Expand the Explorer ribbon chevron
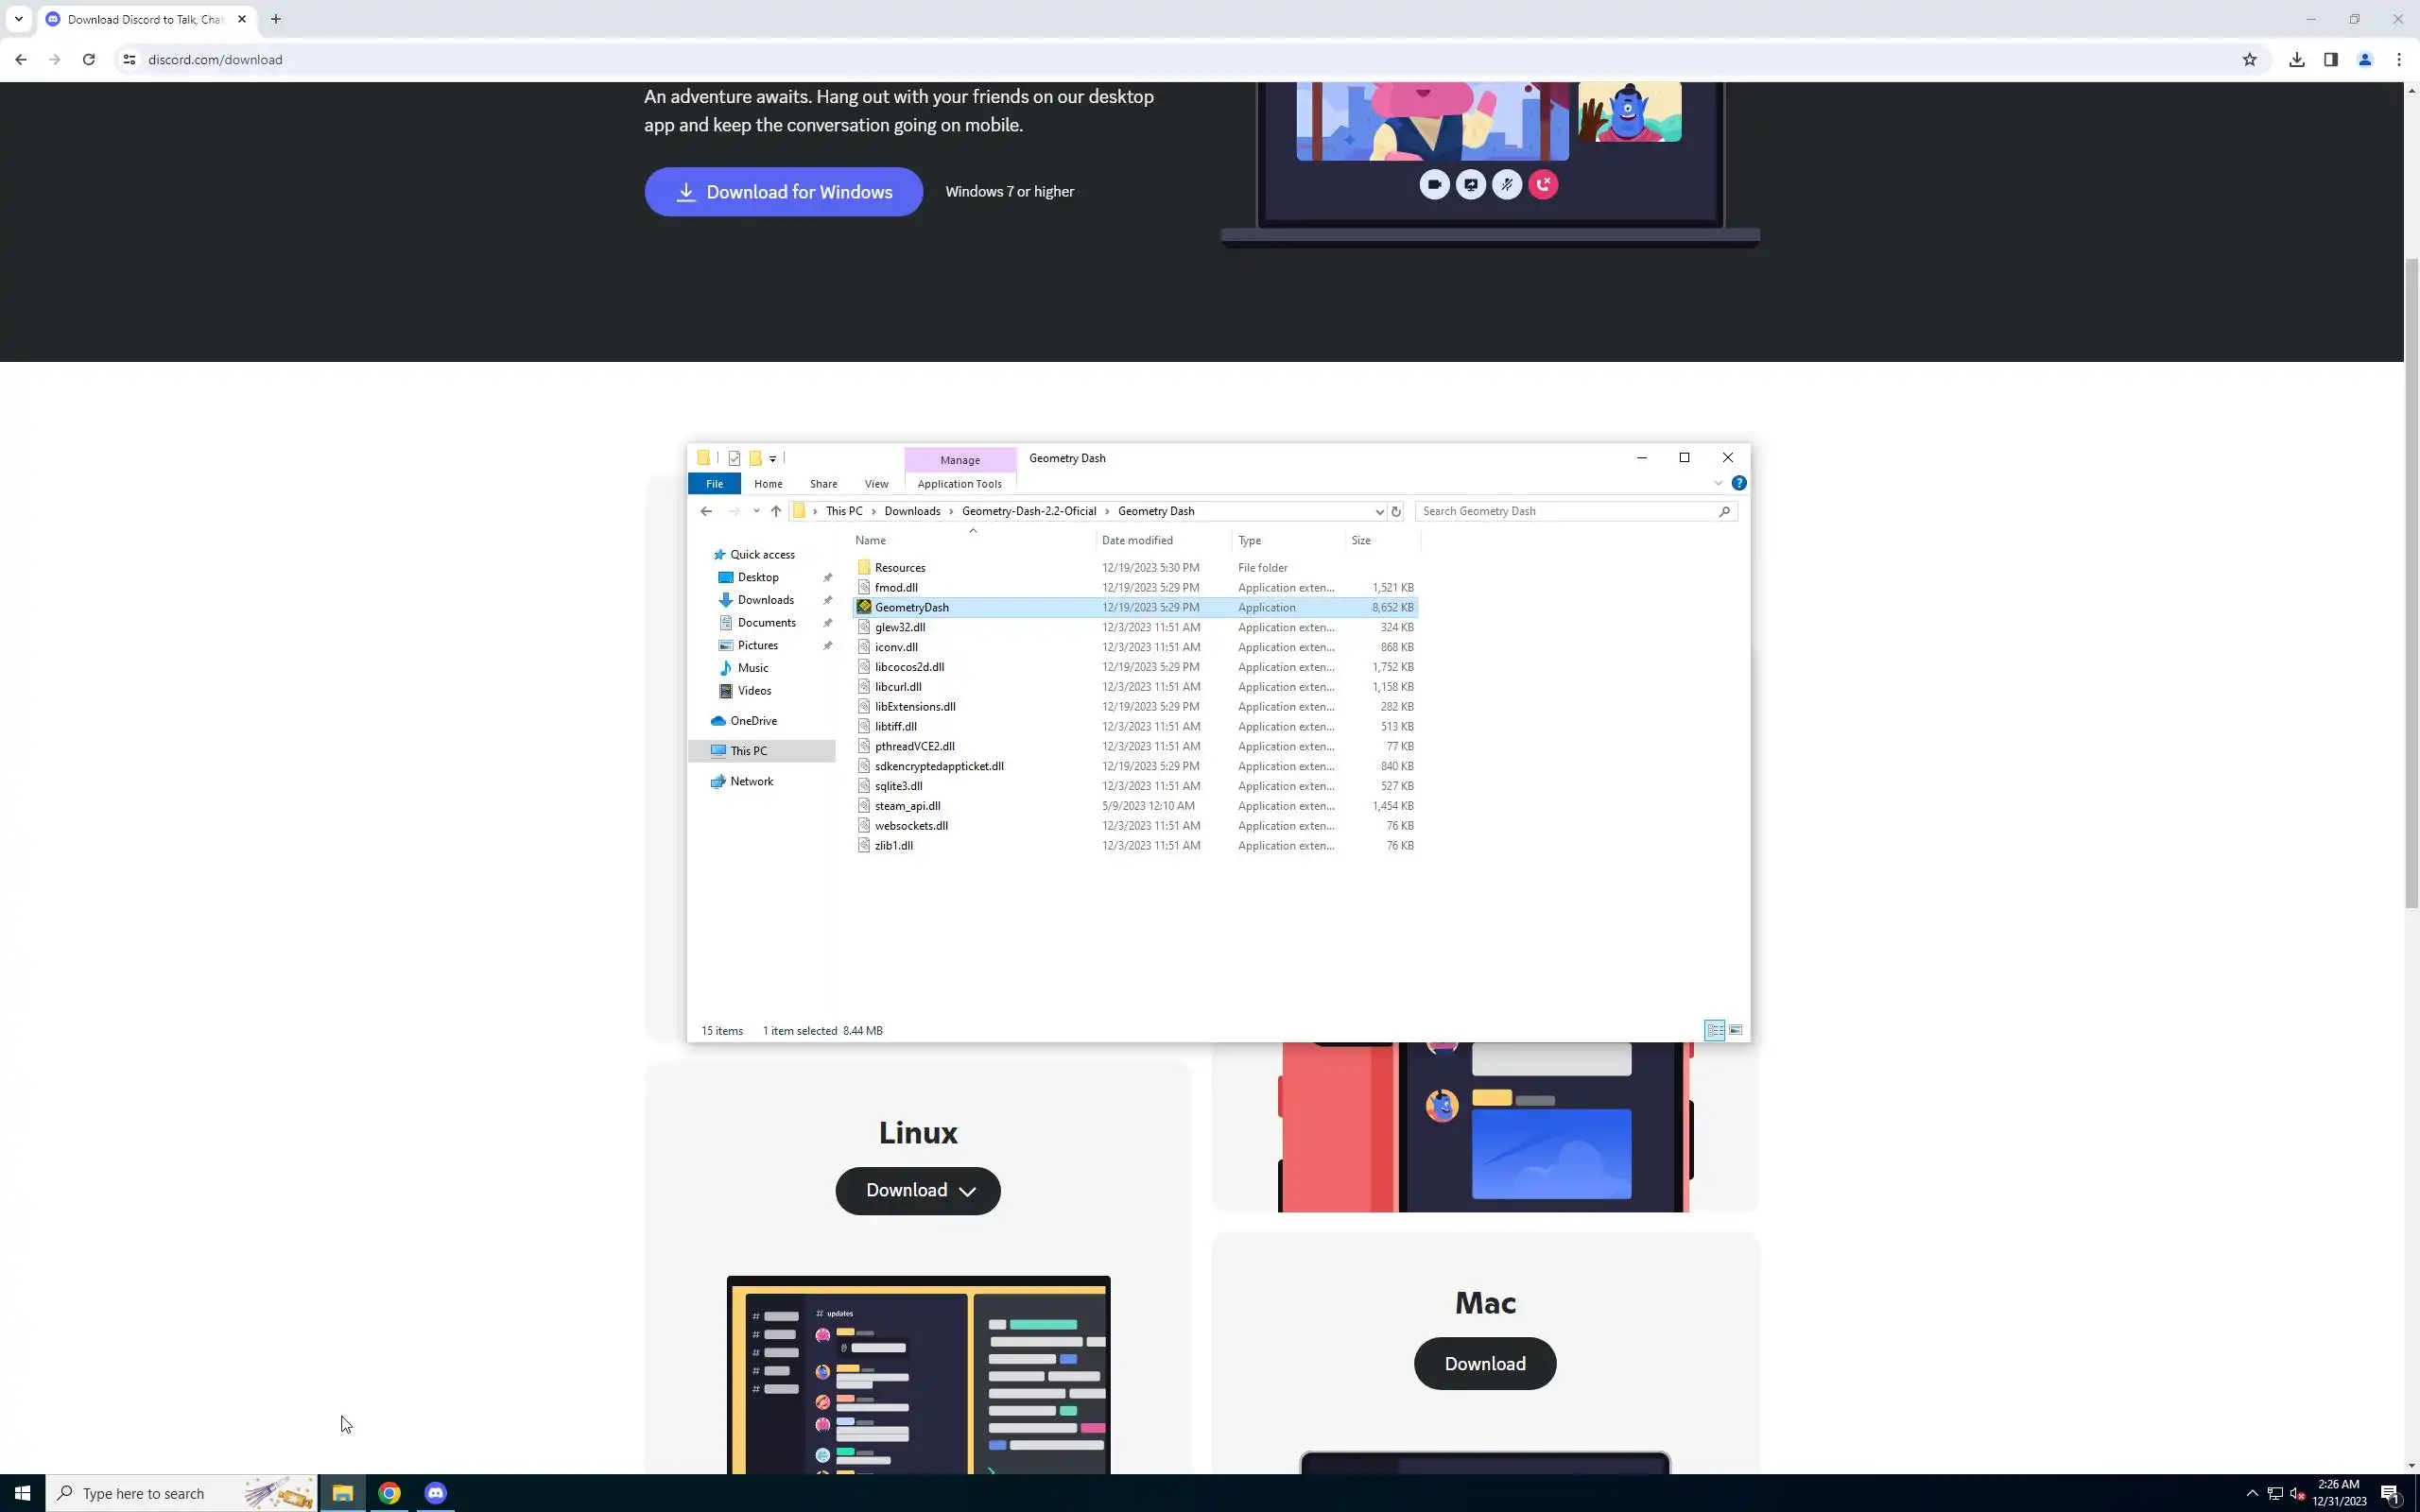This screenshot has height=1512, width=2420. (1718, 483)
